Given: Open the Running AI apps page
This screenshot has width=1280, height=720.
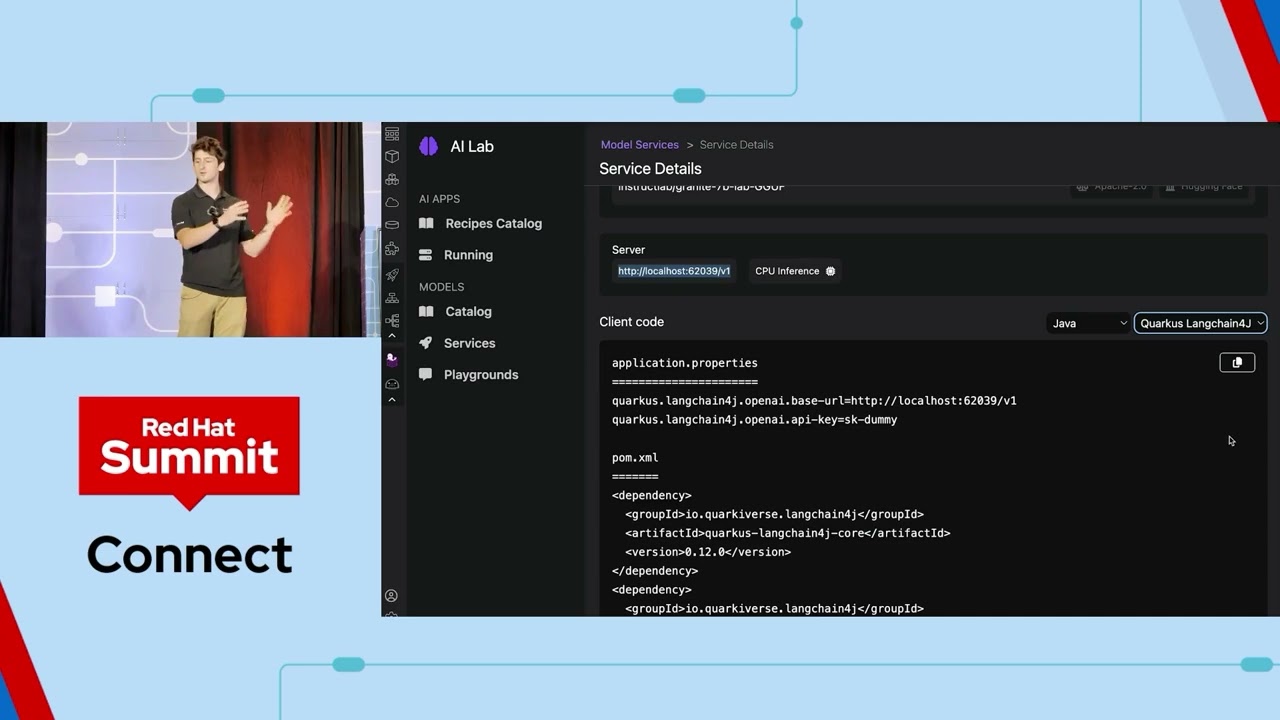Looking at the screenshot, I should click(x=469, y=255).
